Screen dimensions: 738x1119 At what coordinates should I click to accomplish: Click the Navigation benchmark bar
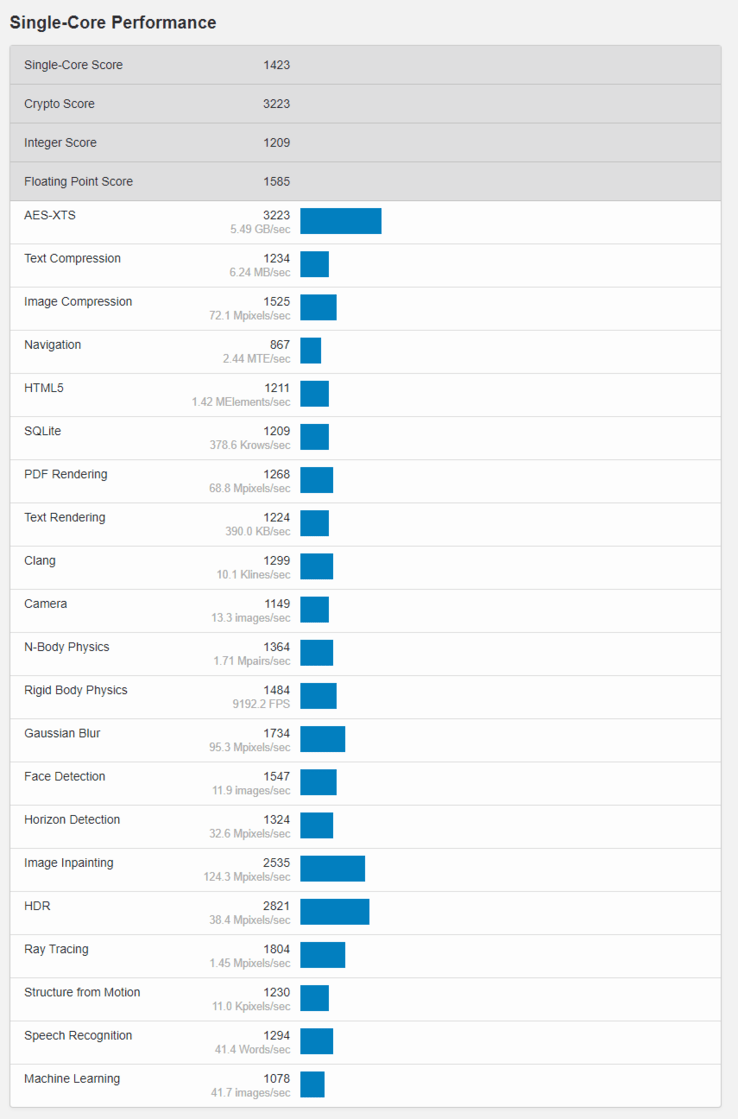pos(311,350)
